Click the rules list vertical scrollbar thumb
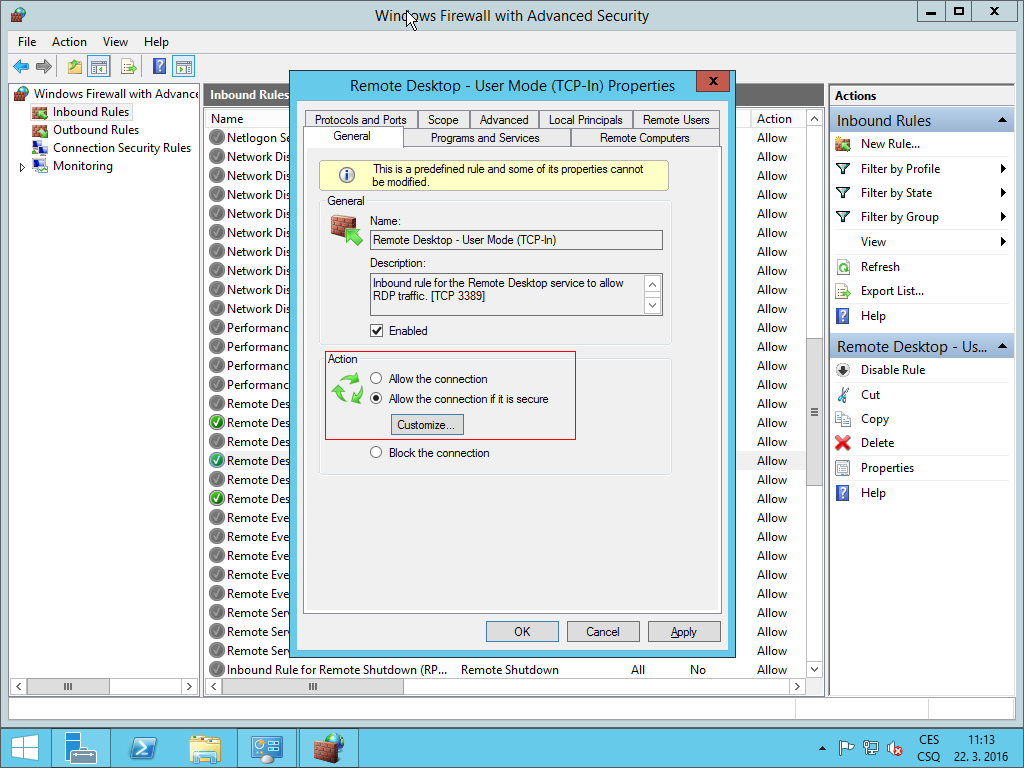Viewport: 1024px width, 768px height. click(x=814, y=411)
